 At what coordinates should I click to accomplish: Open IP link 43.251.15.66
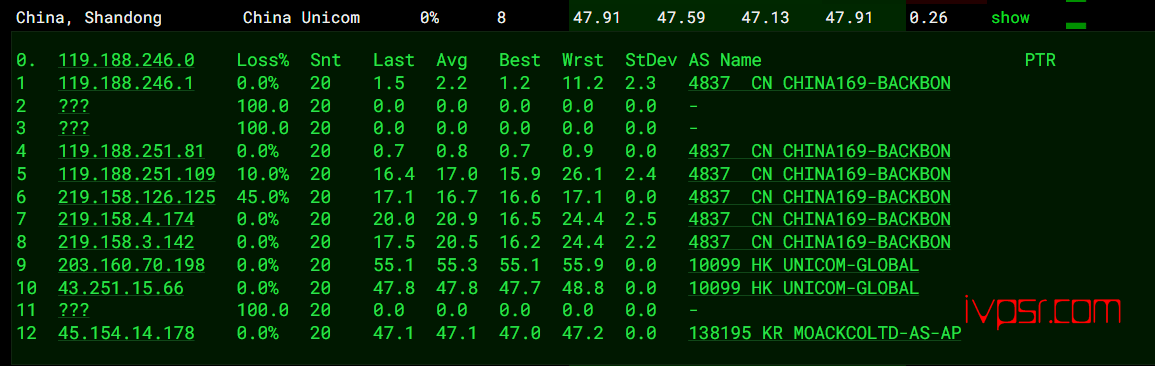tap(121, 288)
